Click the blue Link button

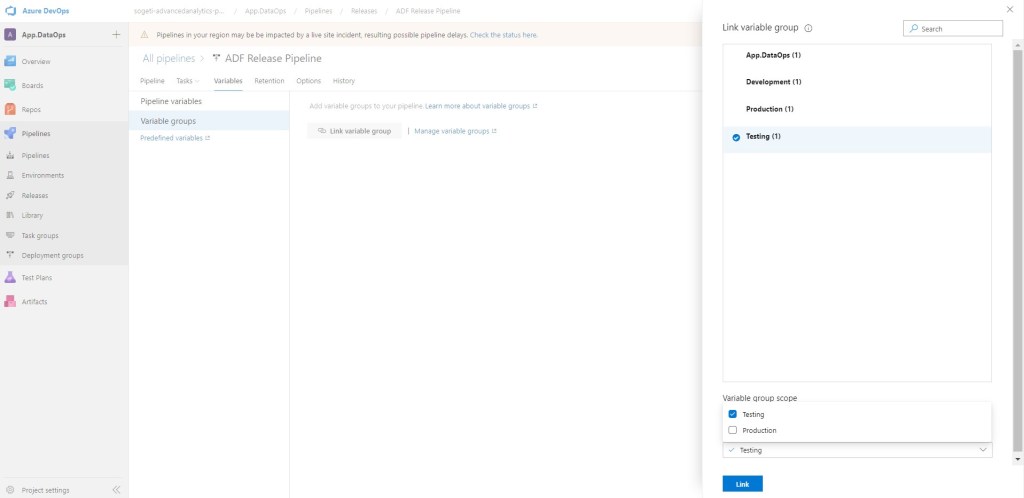(x=742, y=484)
